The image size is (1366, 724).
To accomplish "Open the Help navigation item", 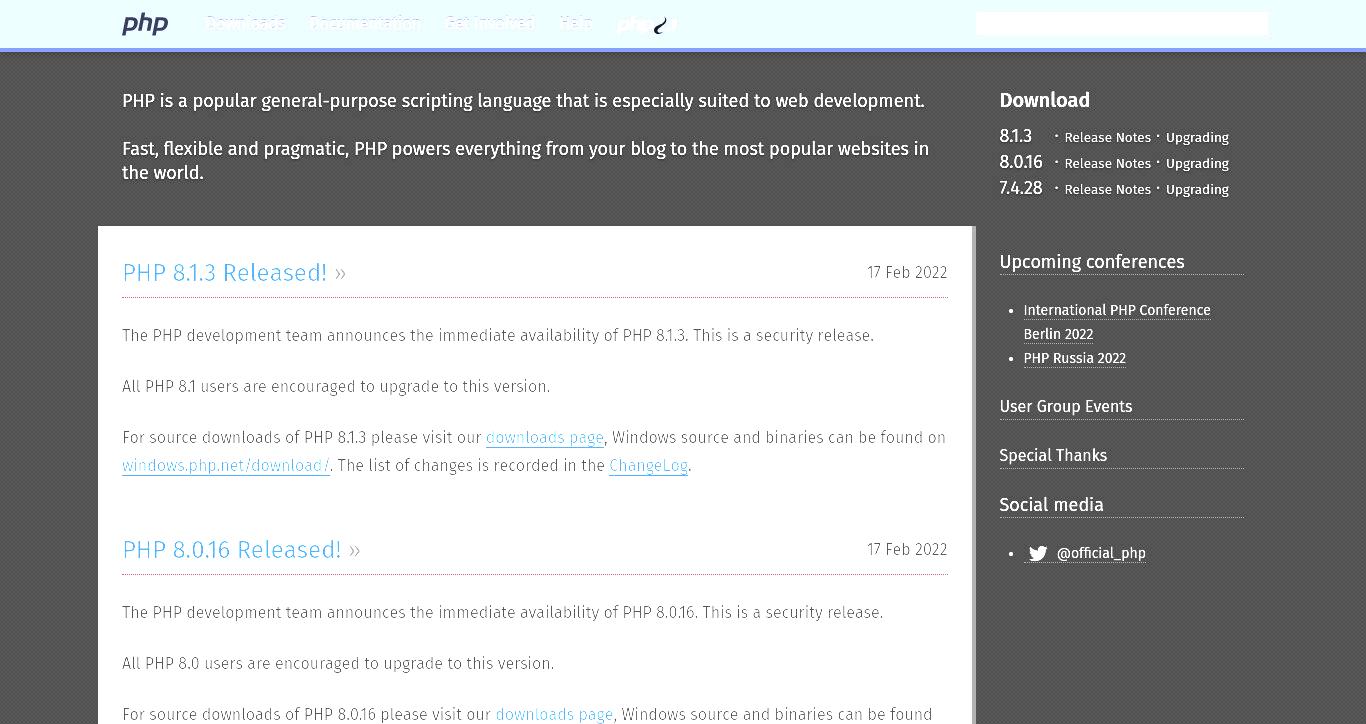I will [x=576, y=22].
